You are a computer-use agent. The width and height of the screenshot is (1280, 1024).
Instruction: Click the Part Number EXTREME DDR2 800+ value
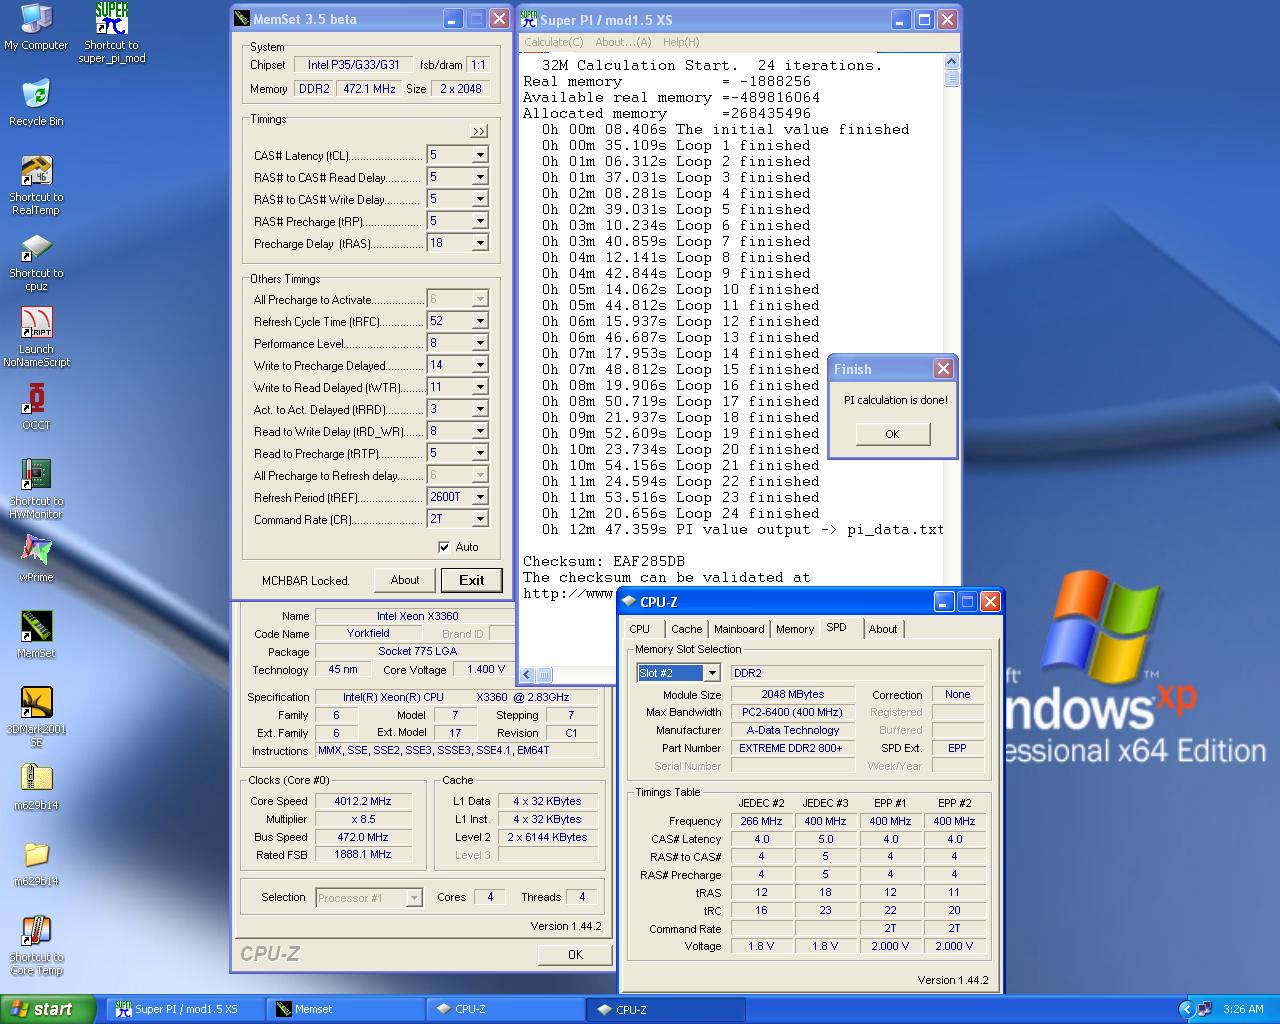[x=793, y=748]
